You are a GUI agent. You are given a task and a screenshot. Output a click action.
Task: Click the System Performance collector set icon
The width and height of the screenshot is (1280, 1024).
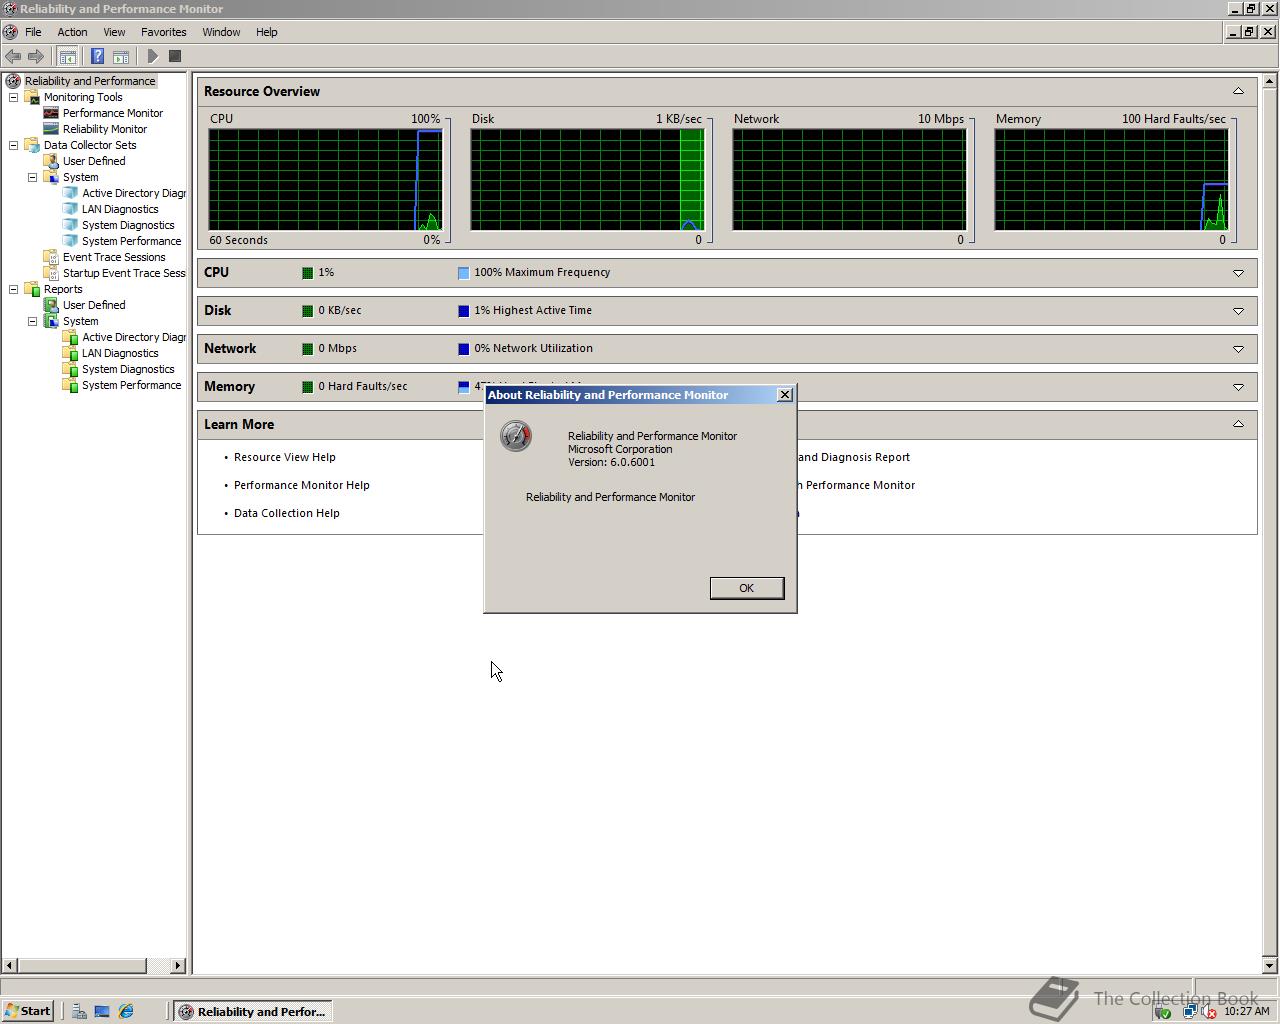(x=70, y=241)
